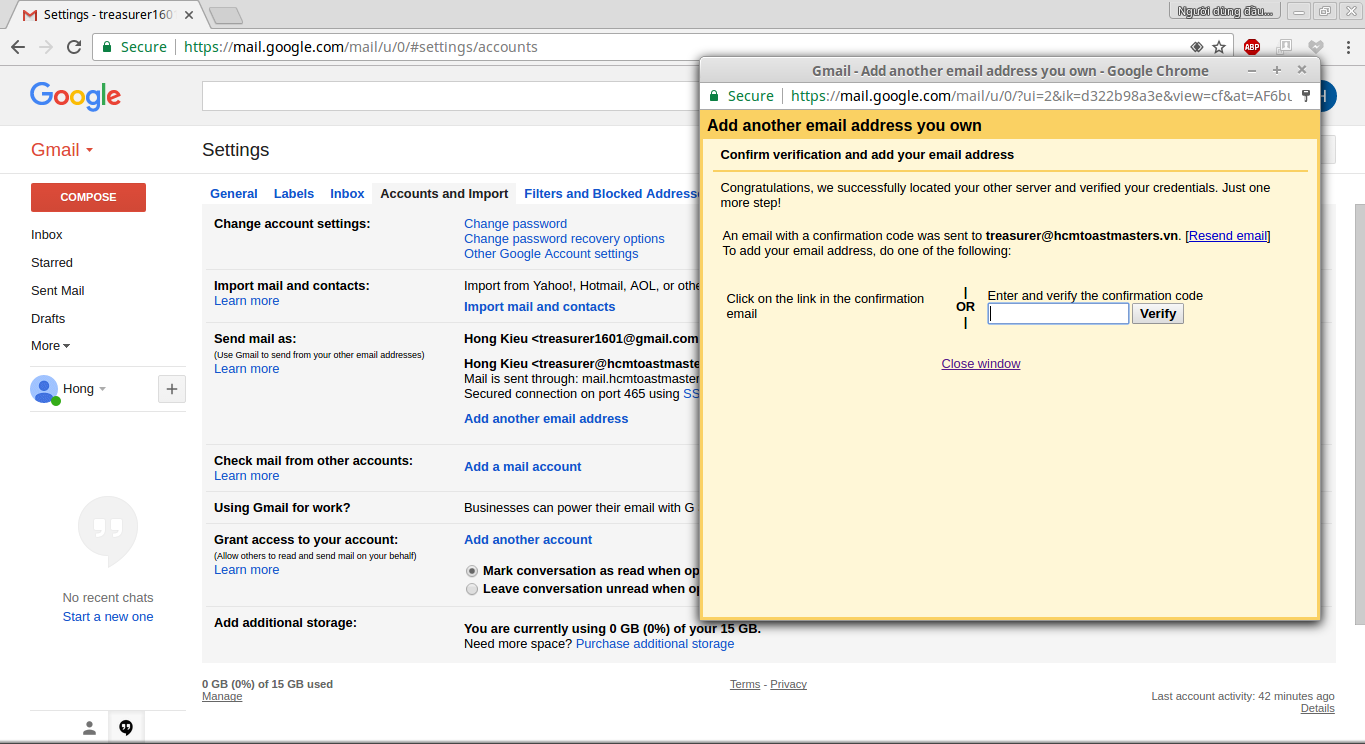Reload the Gmail settings page
1365x744 pixels.
(x=74, y=47)
